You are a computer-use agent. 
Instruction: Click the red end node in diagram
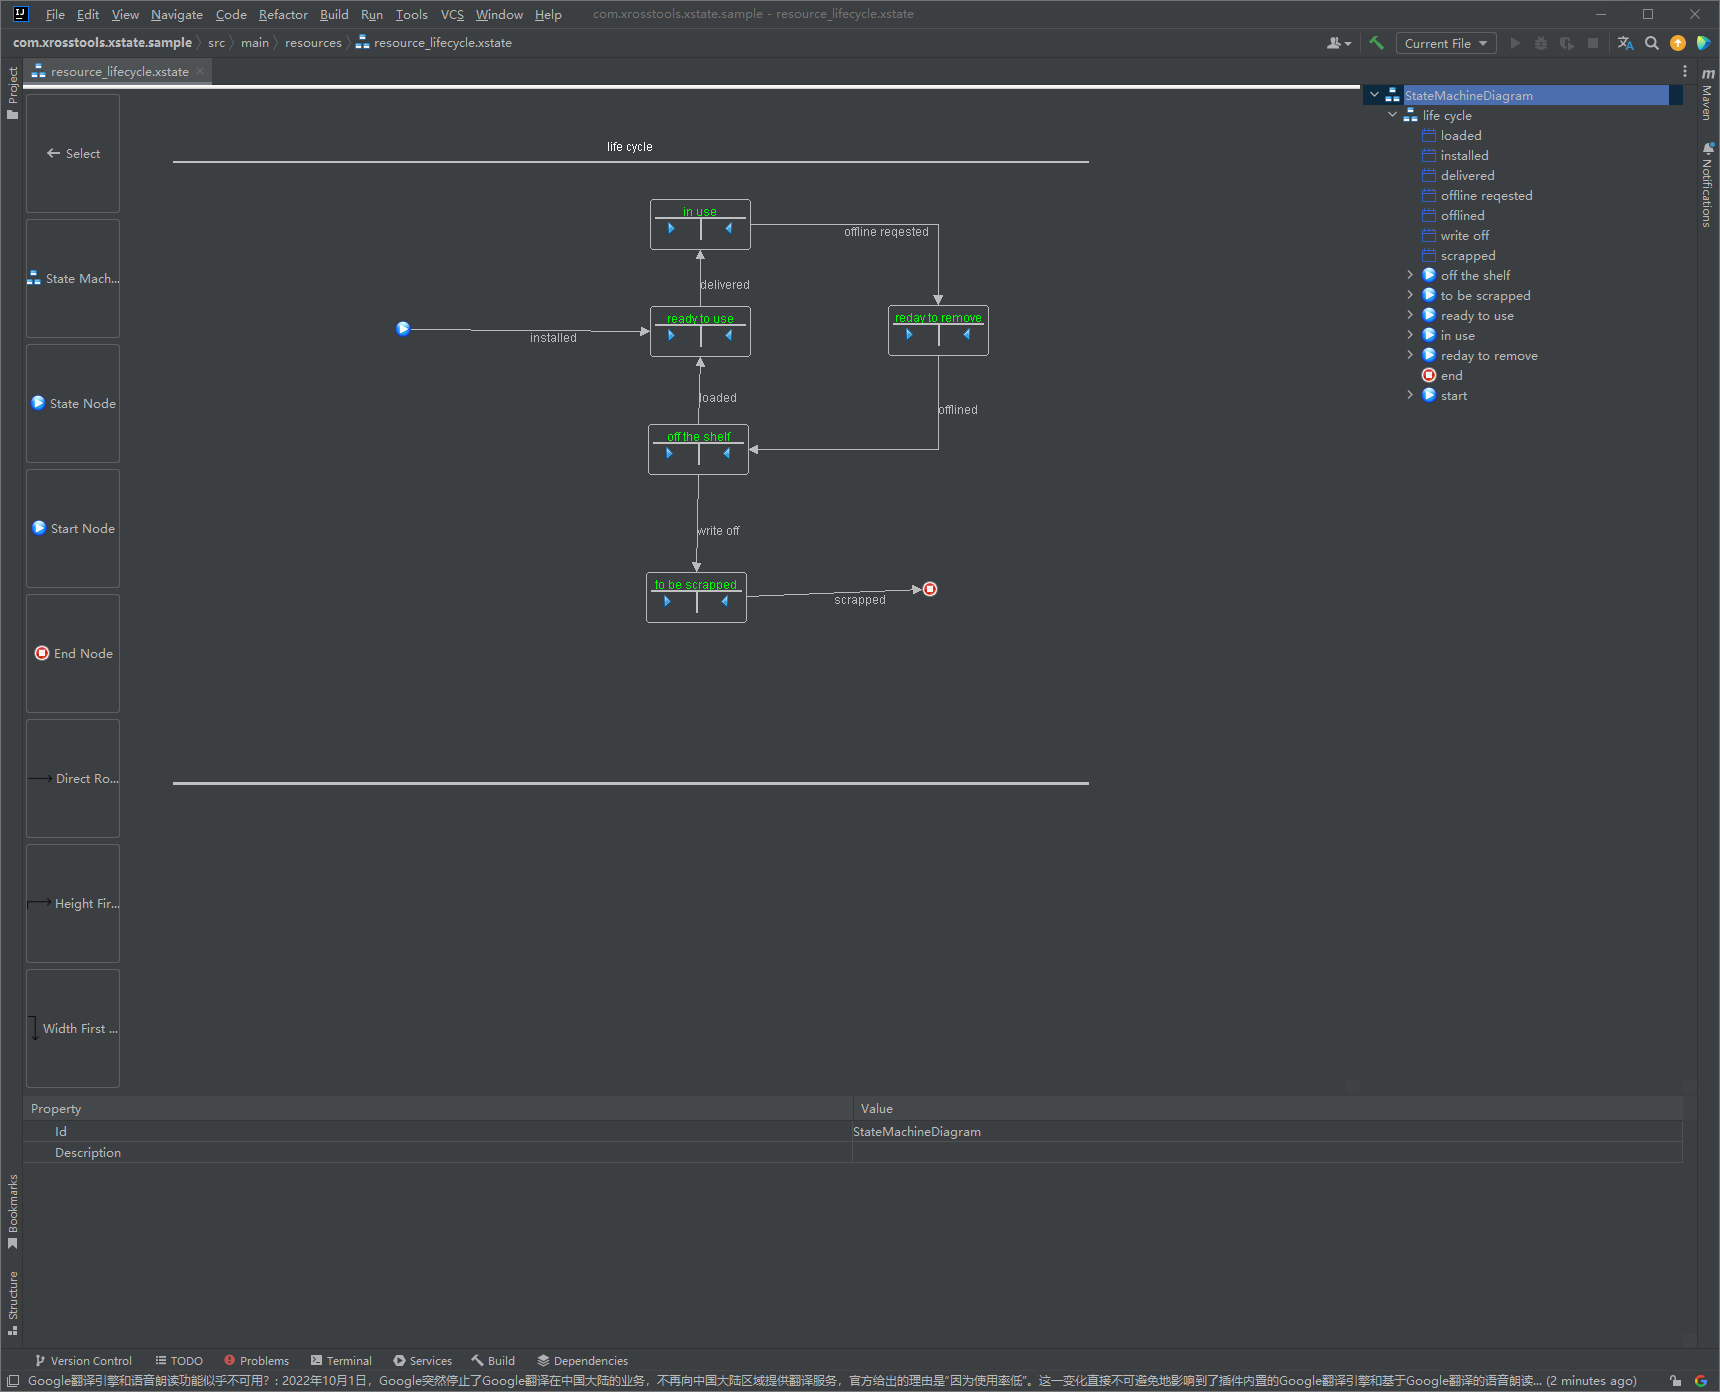930,589
